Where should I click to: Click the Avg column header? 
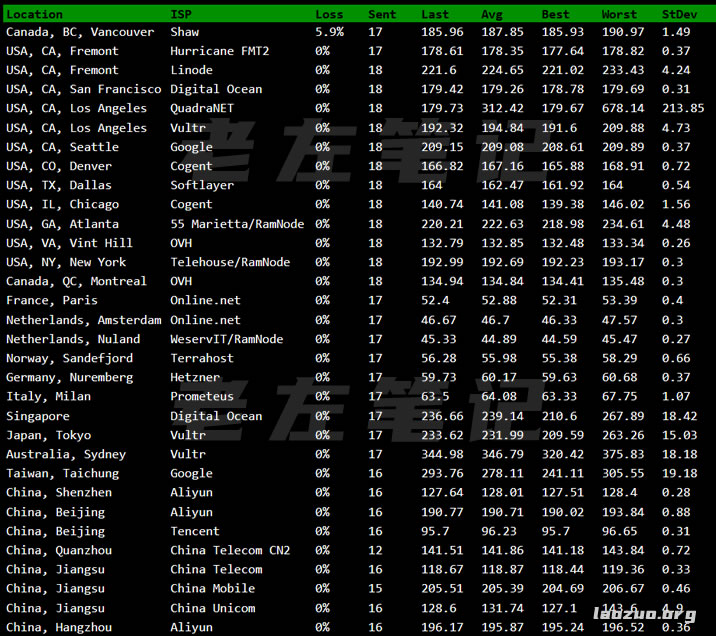pyautogui.click(x=492, y=15)
